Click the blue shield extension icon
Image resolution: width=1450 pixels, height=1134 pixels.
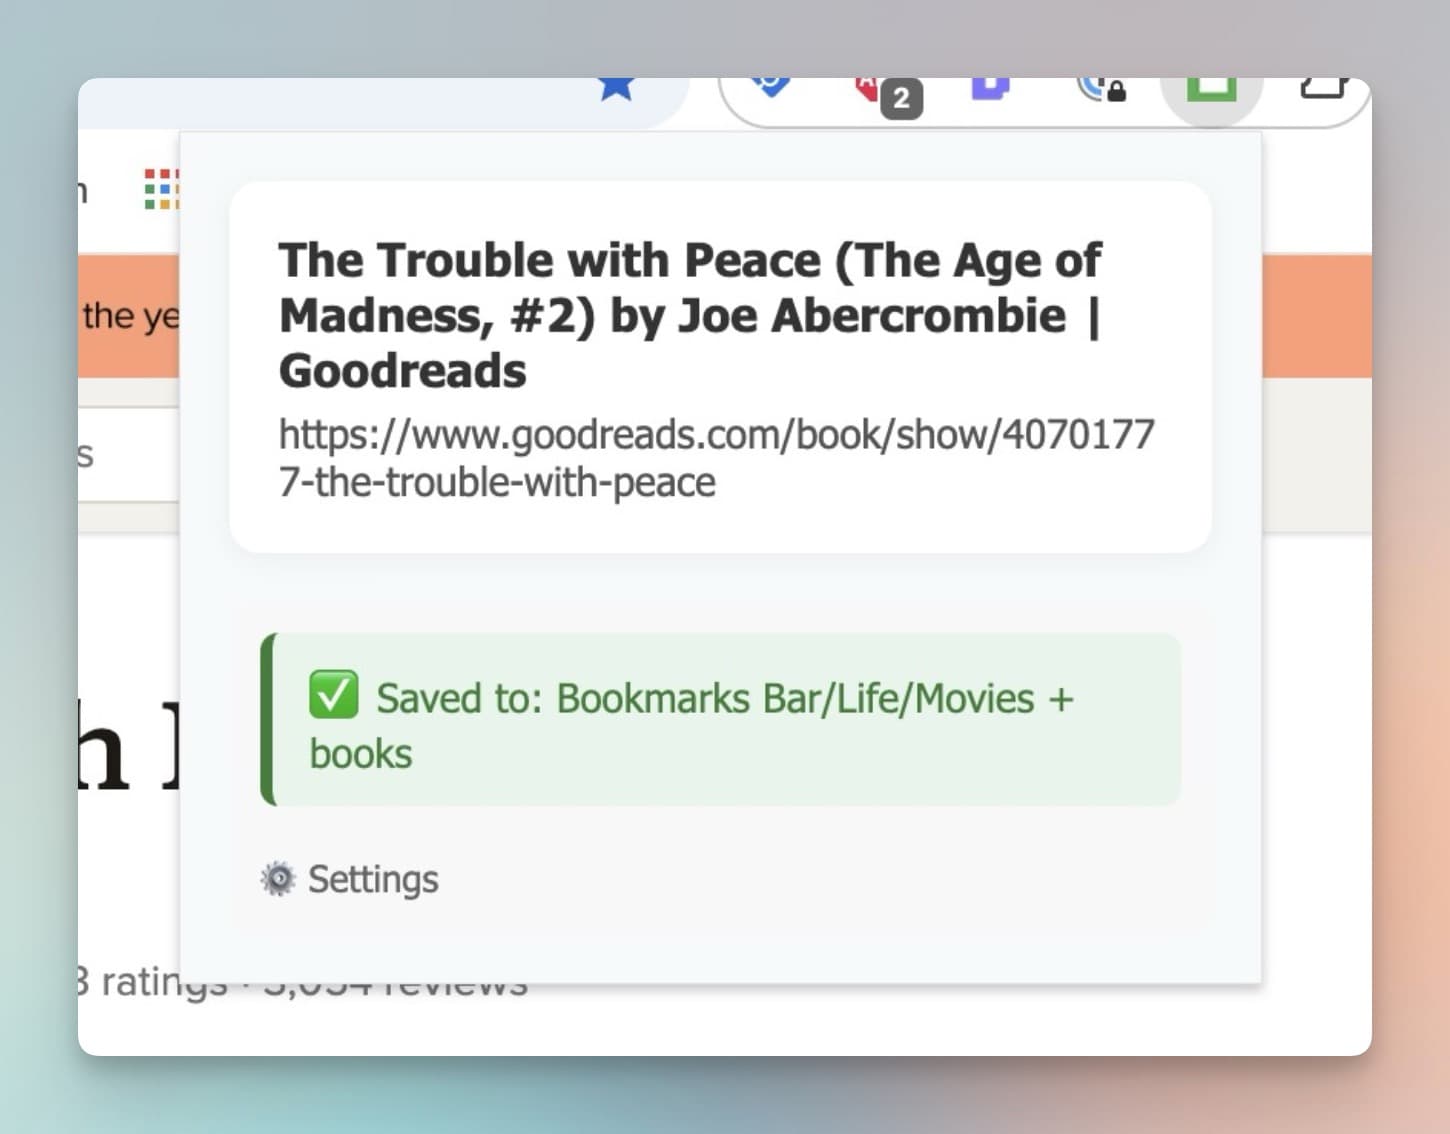(x=770, y=87)
